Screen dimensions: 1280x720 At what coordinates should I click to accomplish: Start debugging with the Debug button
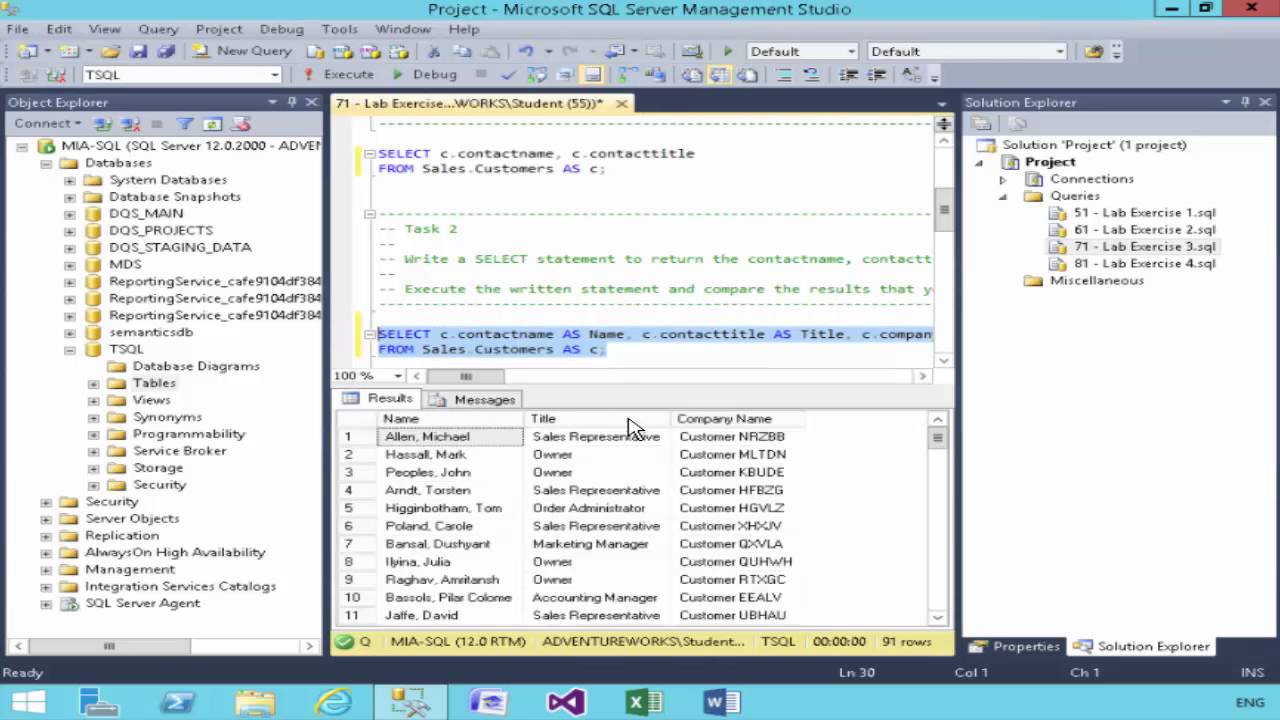coord(425,74)
